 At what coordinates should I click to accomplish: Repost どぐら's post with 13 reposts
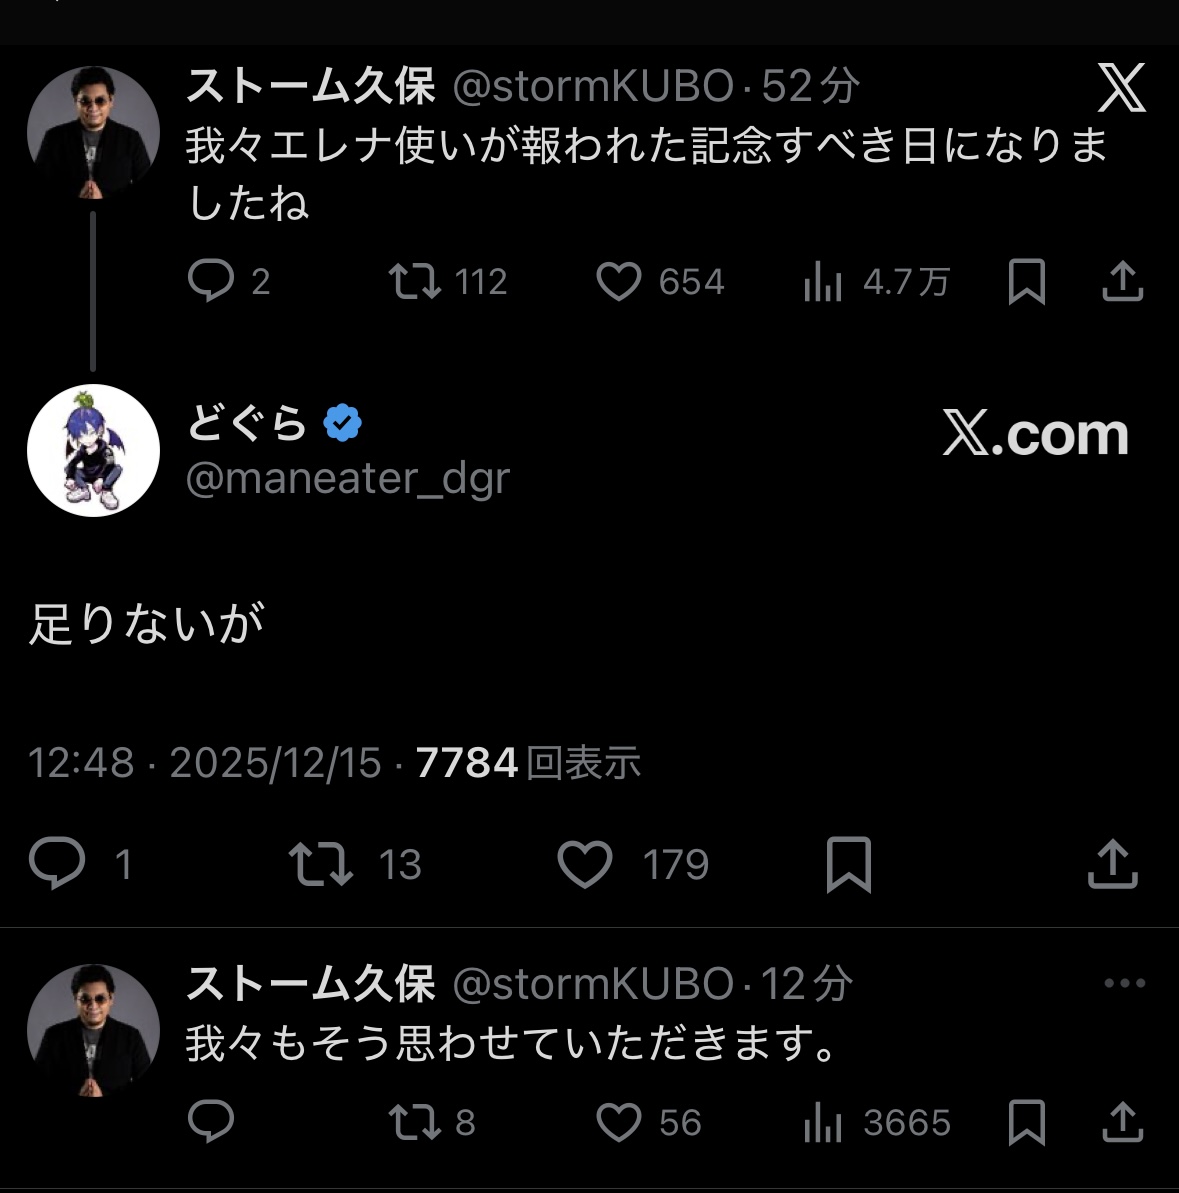pyautogui.click(x=320, y=864)
